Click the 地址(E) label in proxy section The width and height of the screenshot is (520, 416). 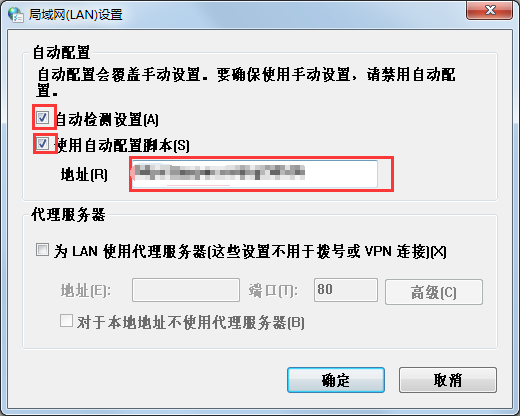point(86,291)
